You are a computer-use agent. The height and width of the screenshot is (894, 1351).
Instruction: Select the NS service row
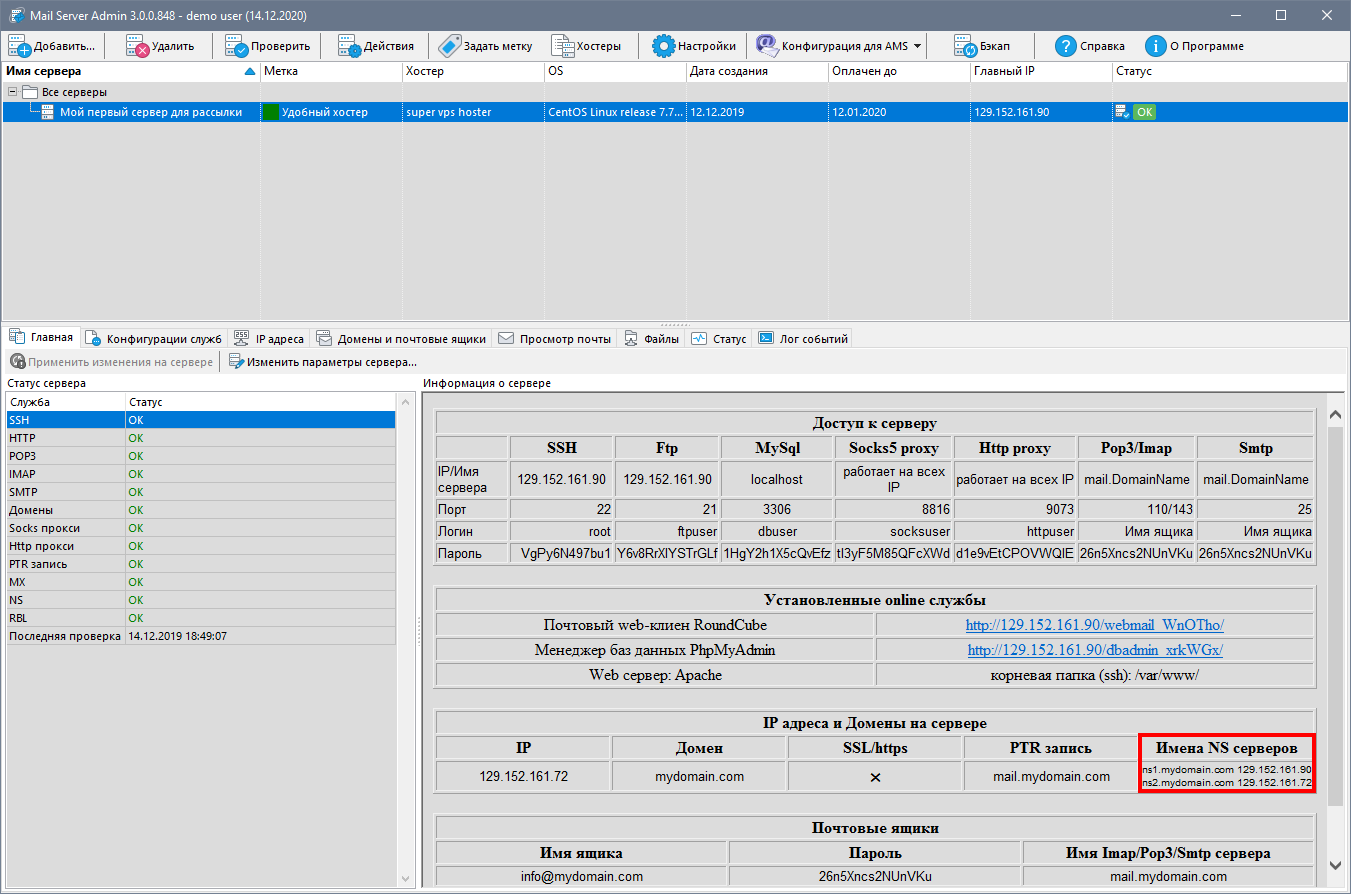201,600
